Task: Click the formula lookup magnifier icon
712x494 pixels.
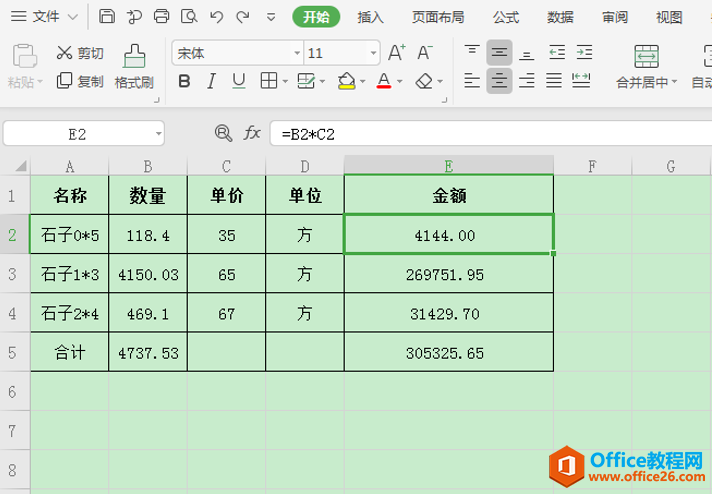Action: (223, 133)
